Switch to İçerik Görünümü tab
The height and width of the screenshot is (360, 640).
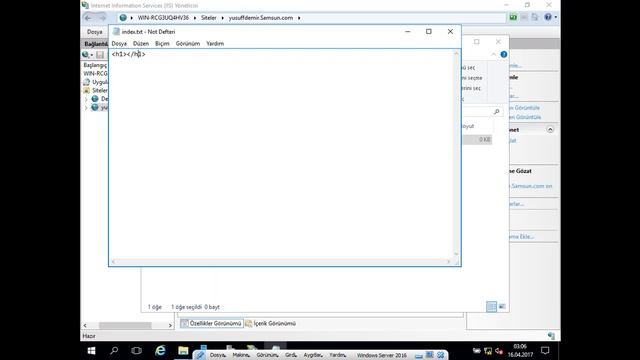click(x=271, y=323)
